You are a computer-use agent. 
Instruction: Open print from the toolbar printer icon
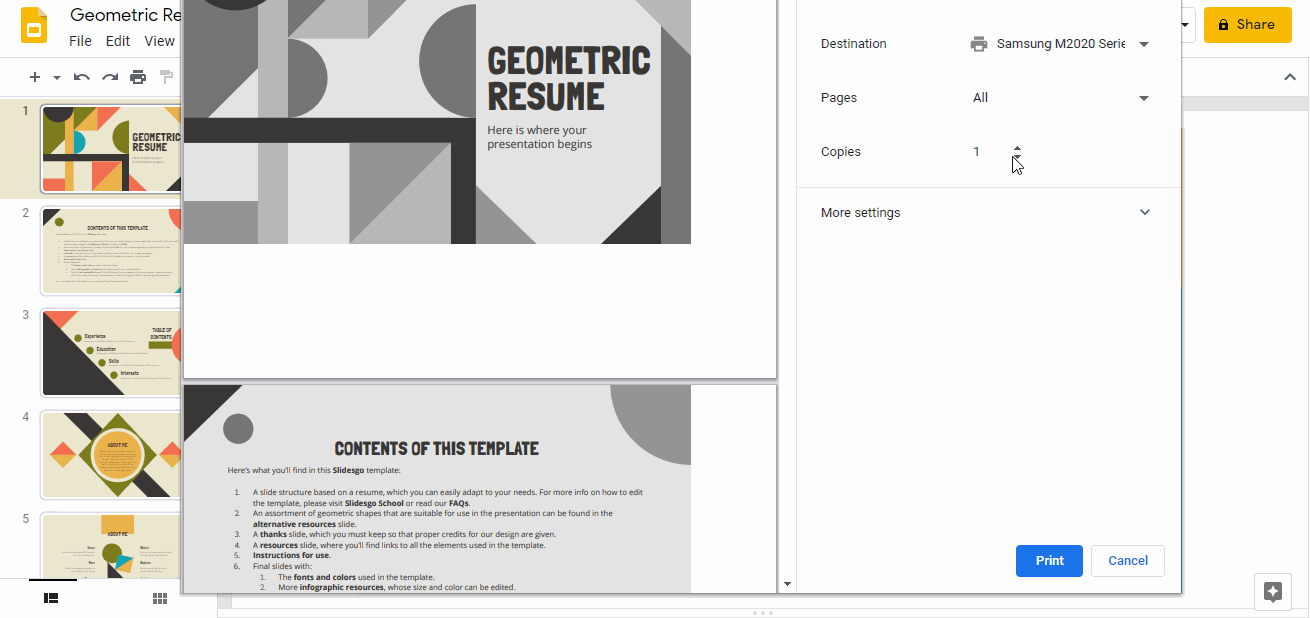coord(138,77)
